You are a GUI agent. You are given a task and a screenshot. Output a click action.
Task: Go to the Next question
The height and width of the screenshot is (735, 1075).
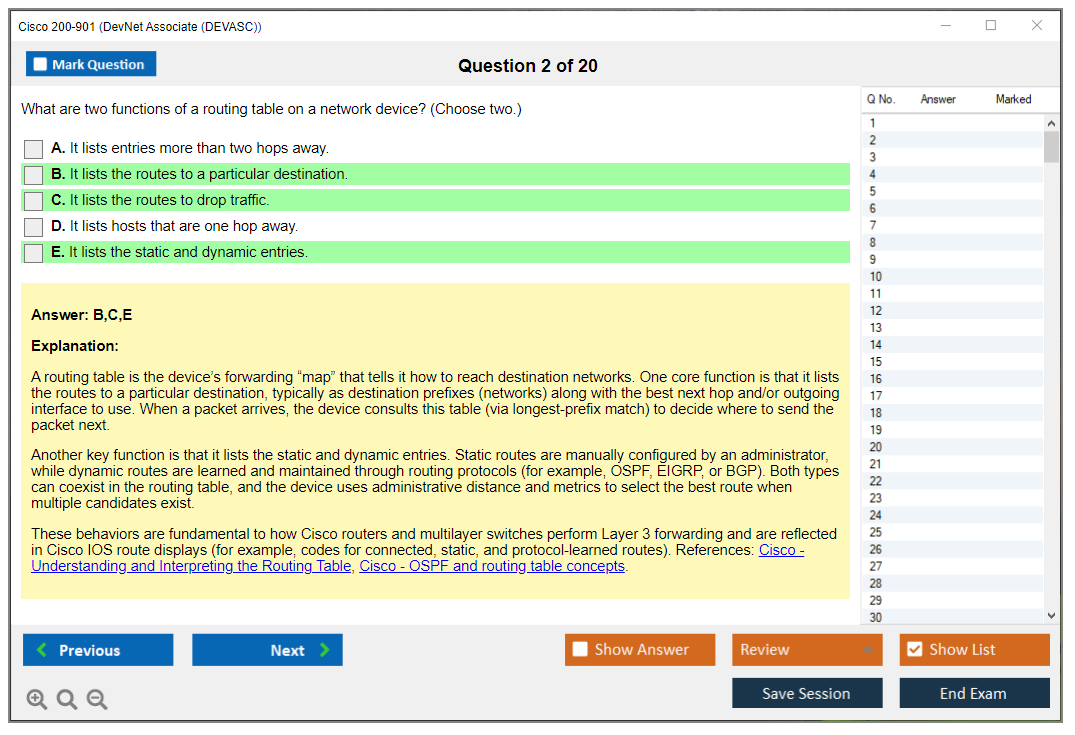(267, 650)
